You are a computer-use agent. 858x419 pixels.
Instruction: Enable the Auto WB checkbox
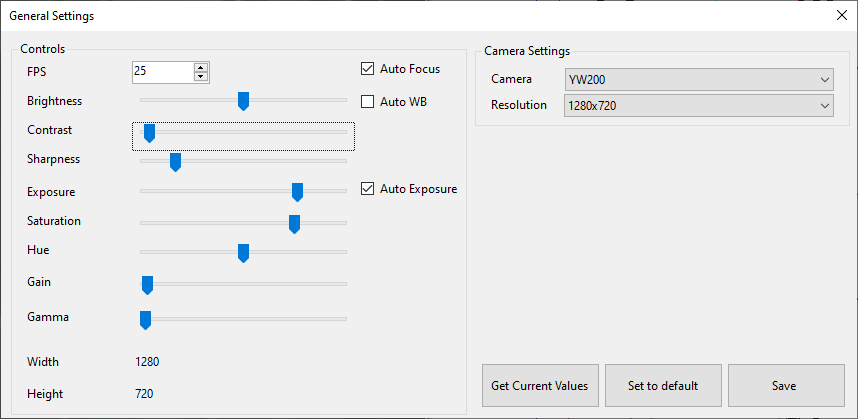[367, 102]
